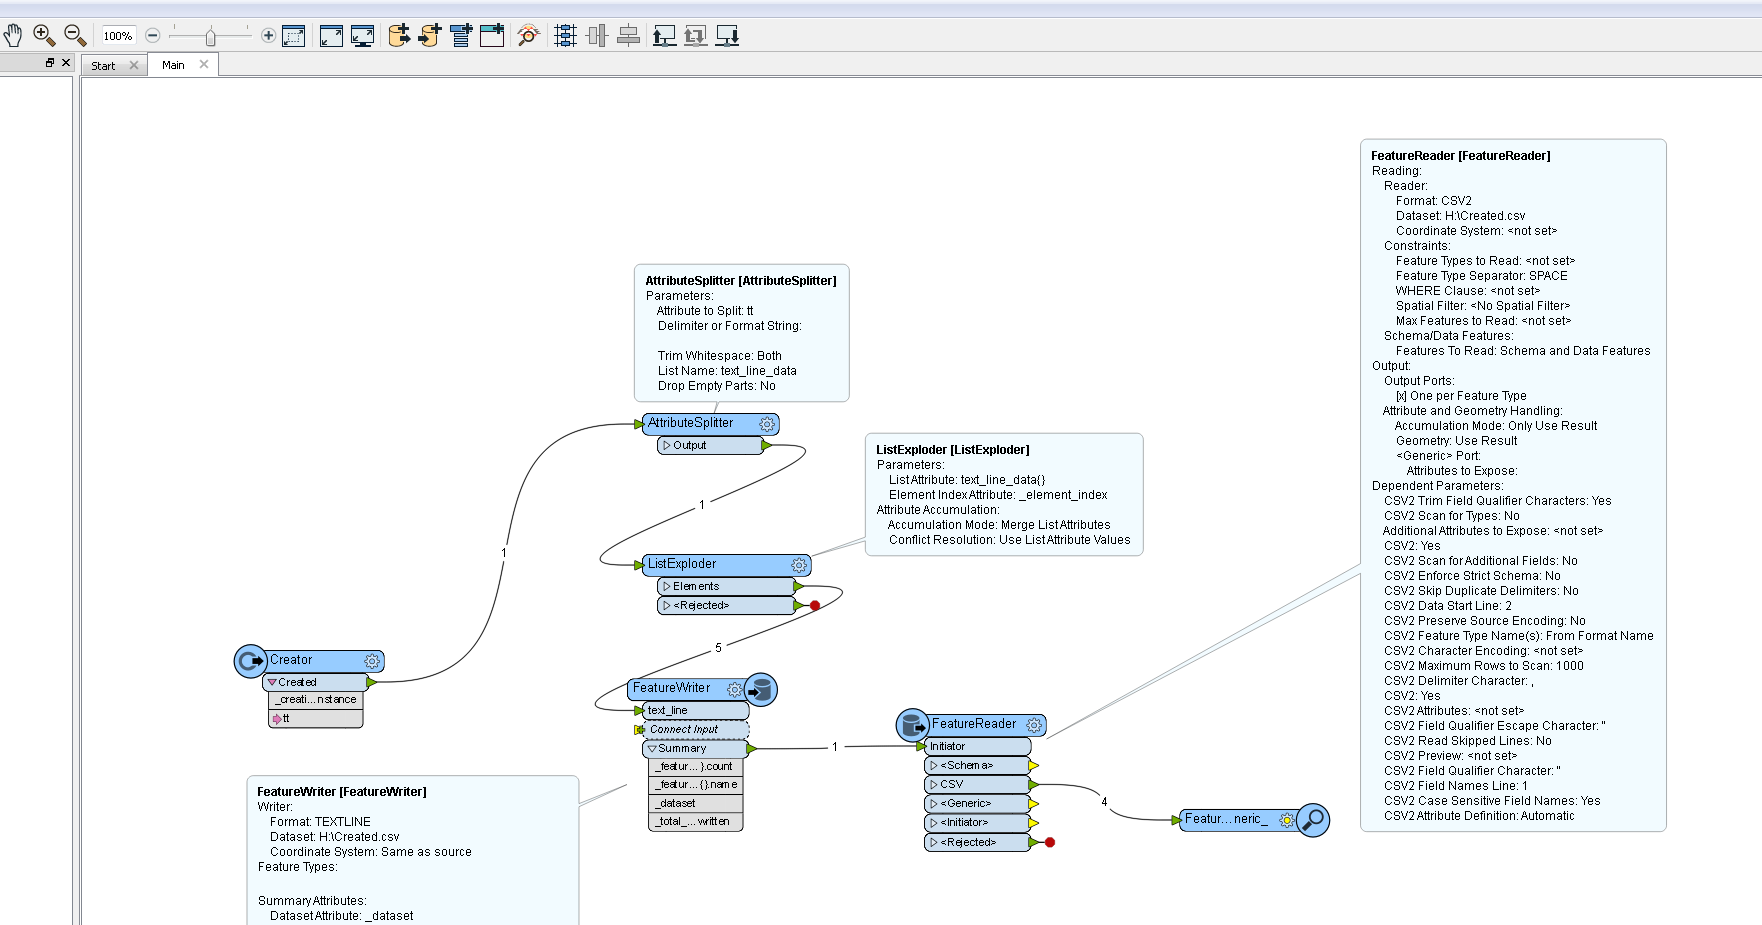Click the FeatureWriter database arrow icon
Image resolution: width=1762 pixels, height=925 pixels.
pos(761,689)
